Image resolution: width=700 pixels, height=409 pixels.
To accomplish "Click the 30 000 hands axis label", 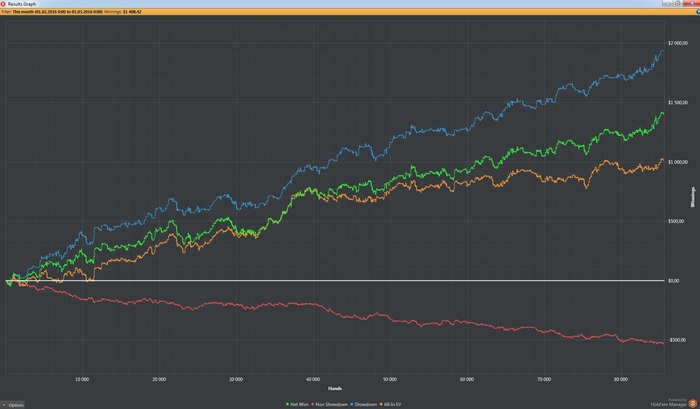I will click(236, 380).
